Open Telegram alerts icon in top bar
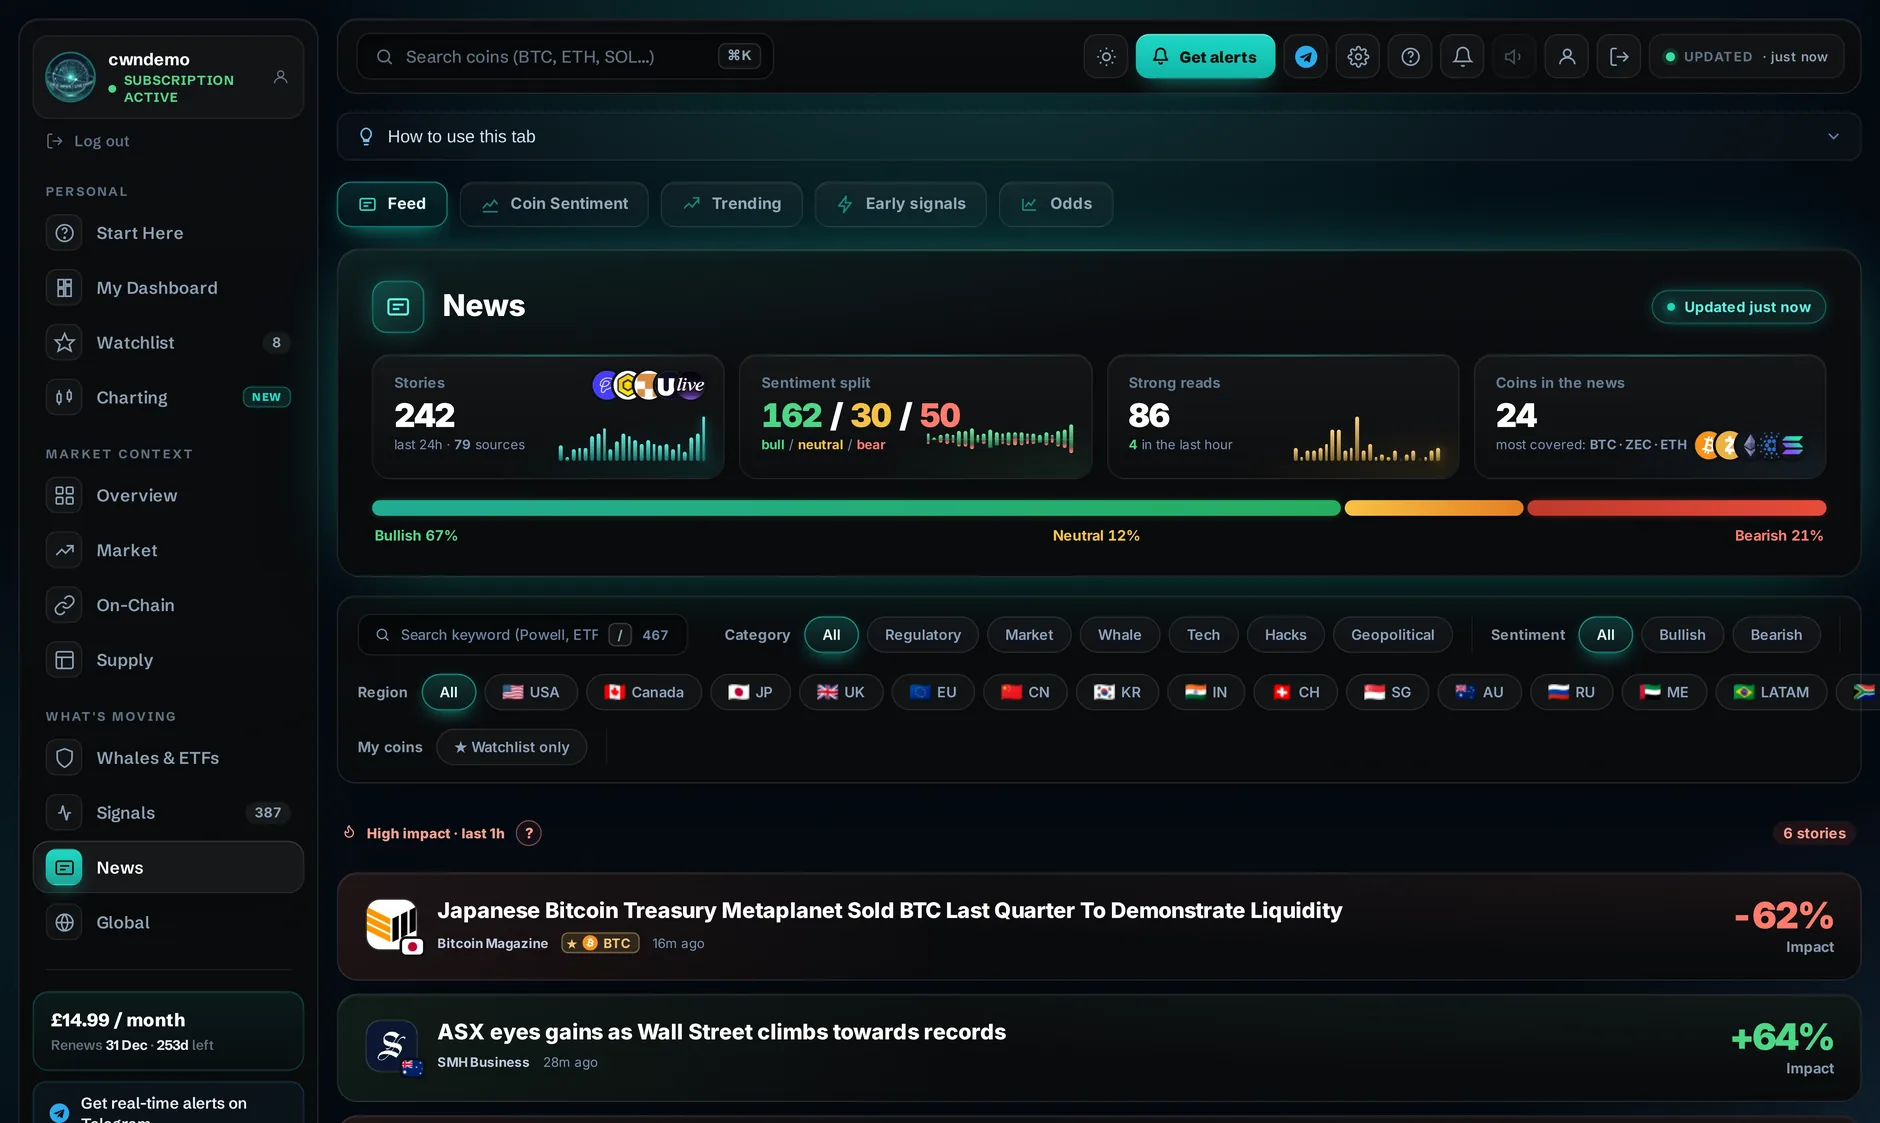The height and width of the screenshot is (1123, 1880). point(1306,57)
